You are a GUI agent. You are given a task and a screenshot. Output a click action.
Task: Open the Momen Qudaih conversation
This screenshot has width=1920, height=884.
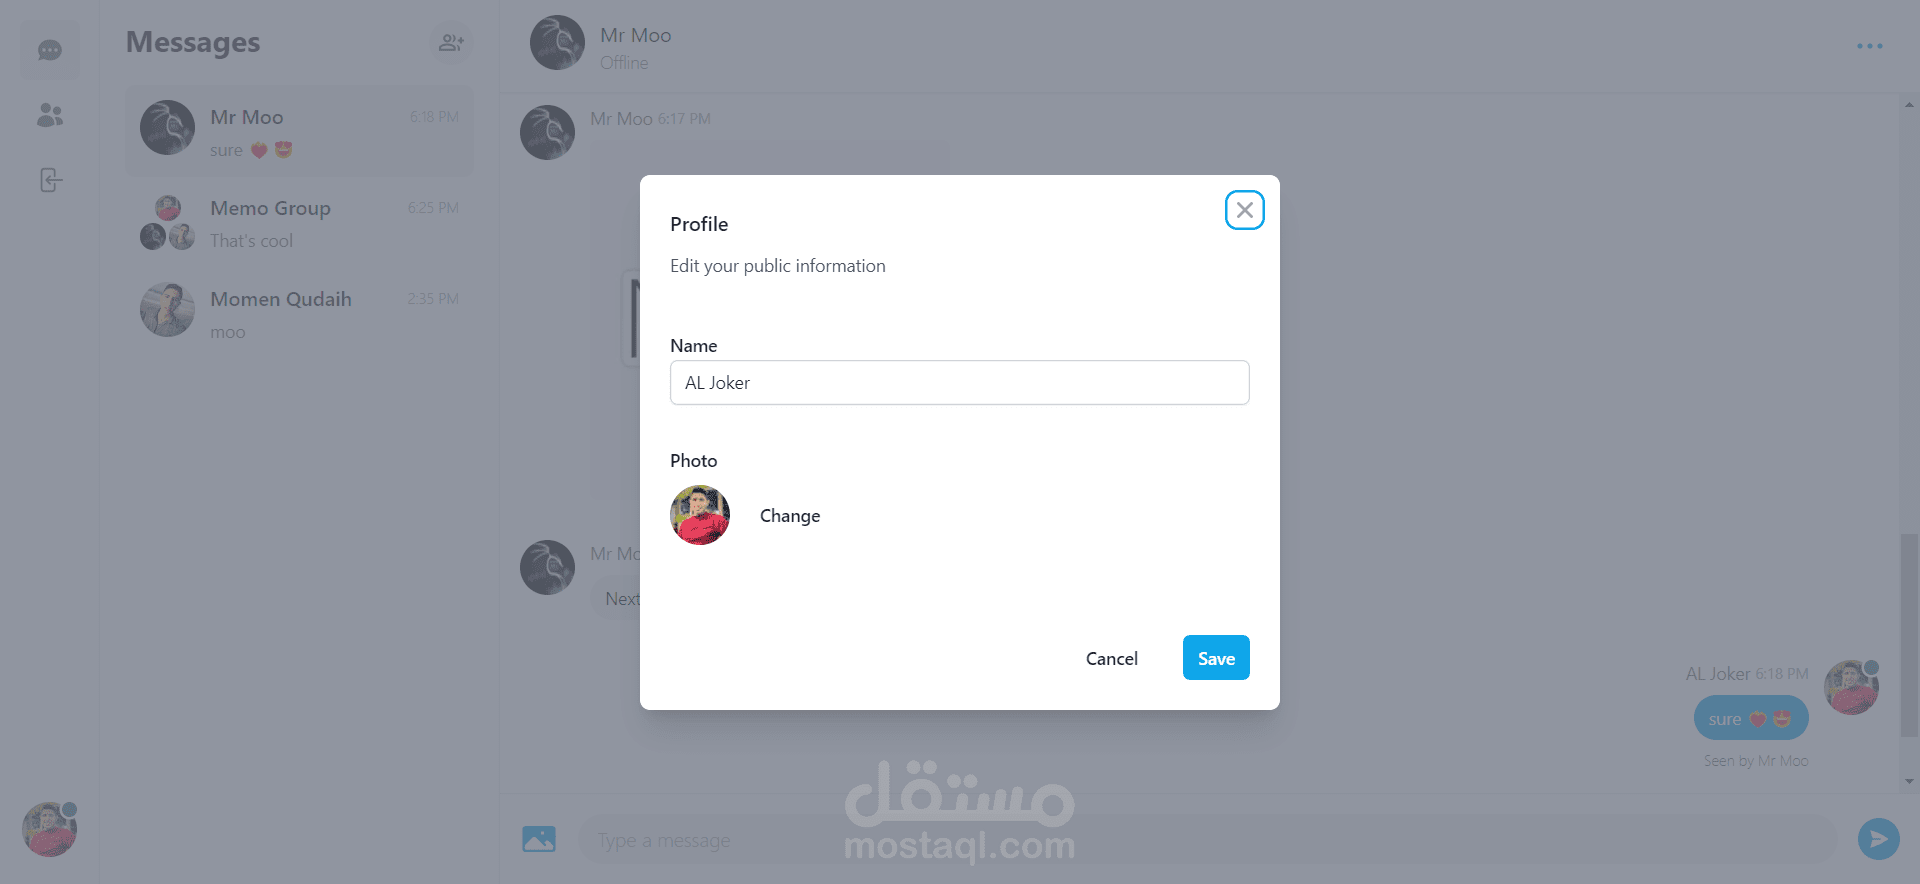pyautogui.click(x=300, y=314)
